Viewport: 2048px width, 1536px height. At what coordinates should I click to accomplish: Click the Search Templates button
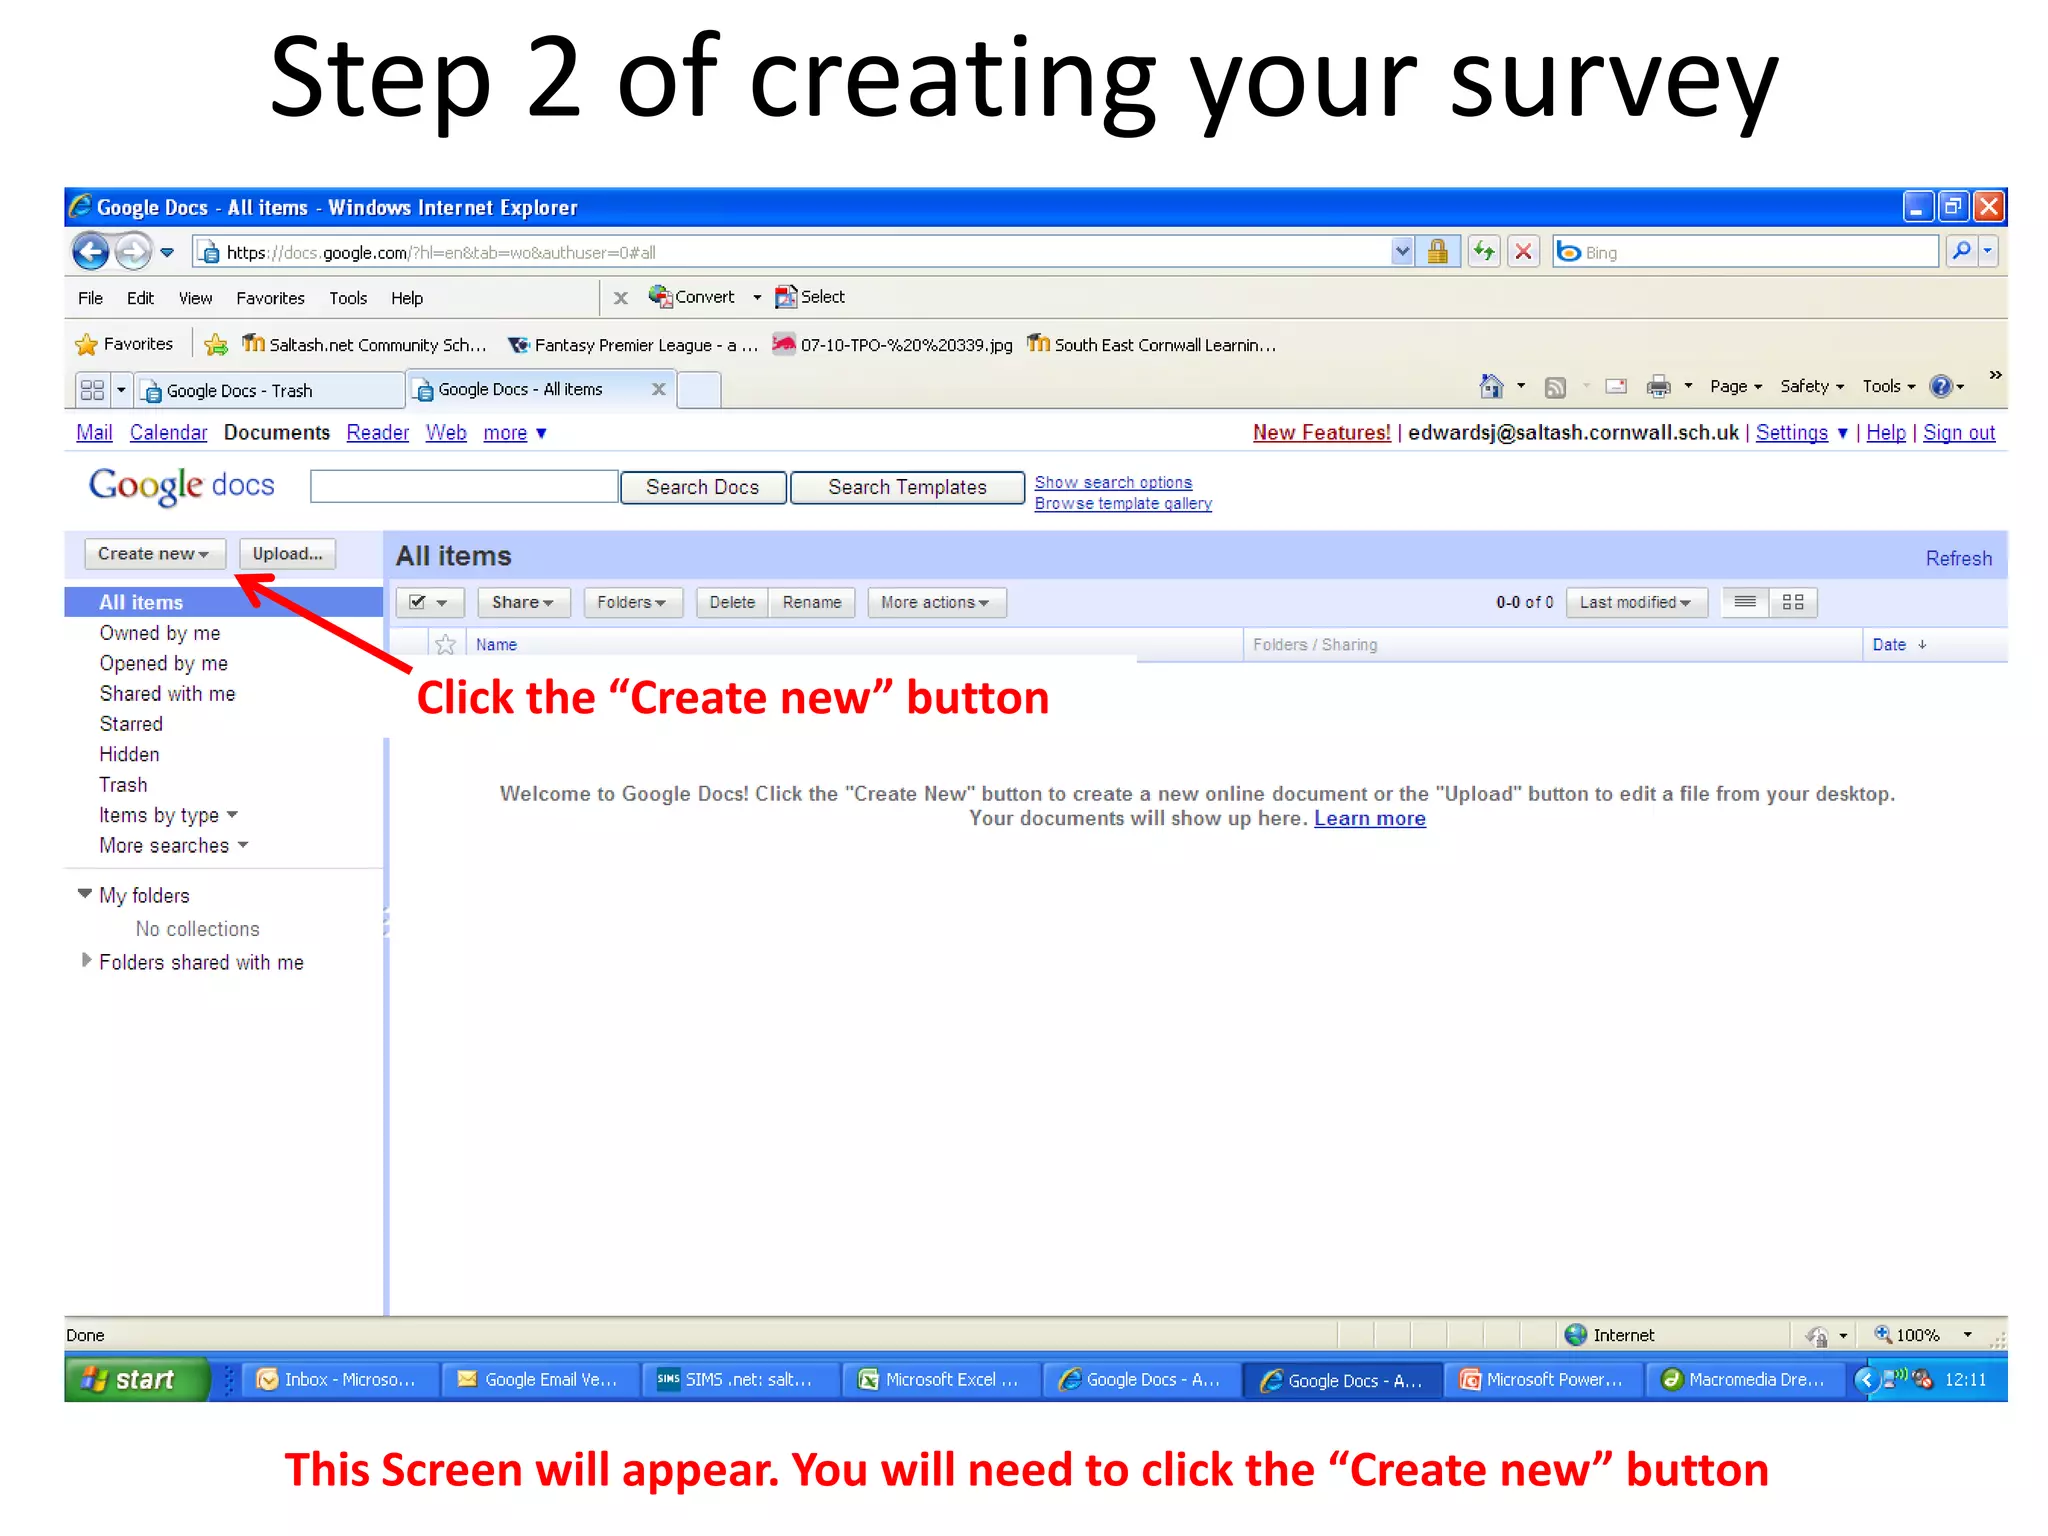point(907,487)
